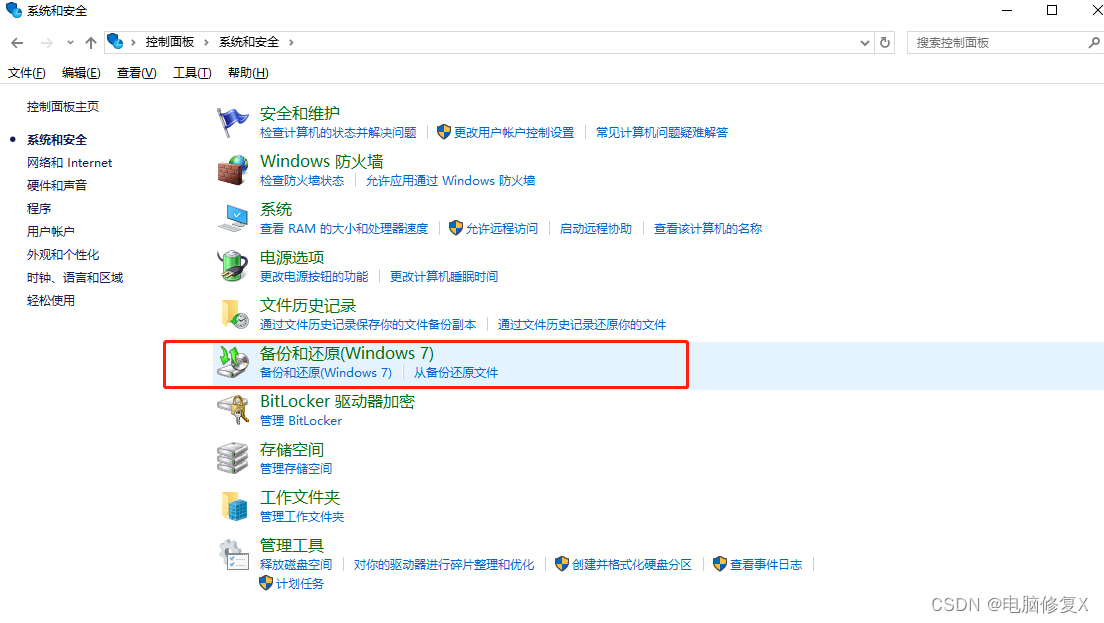The image size is (1104, 623).
Task: Click 管理存储空间 link
Action: [x=296, y=468]
